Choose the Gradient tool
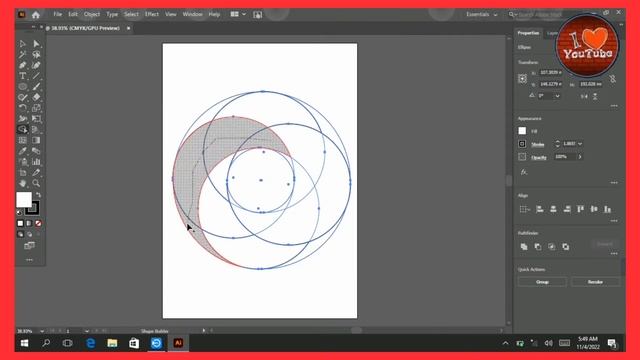 click(x=36, y=140)
